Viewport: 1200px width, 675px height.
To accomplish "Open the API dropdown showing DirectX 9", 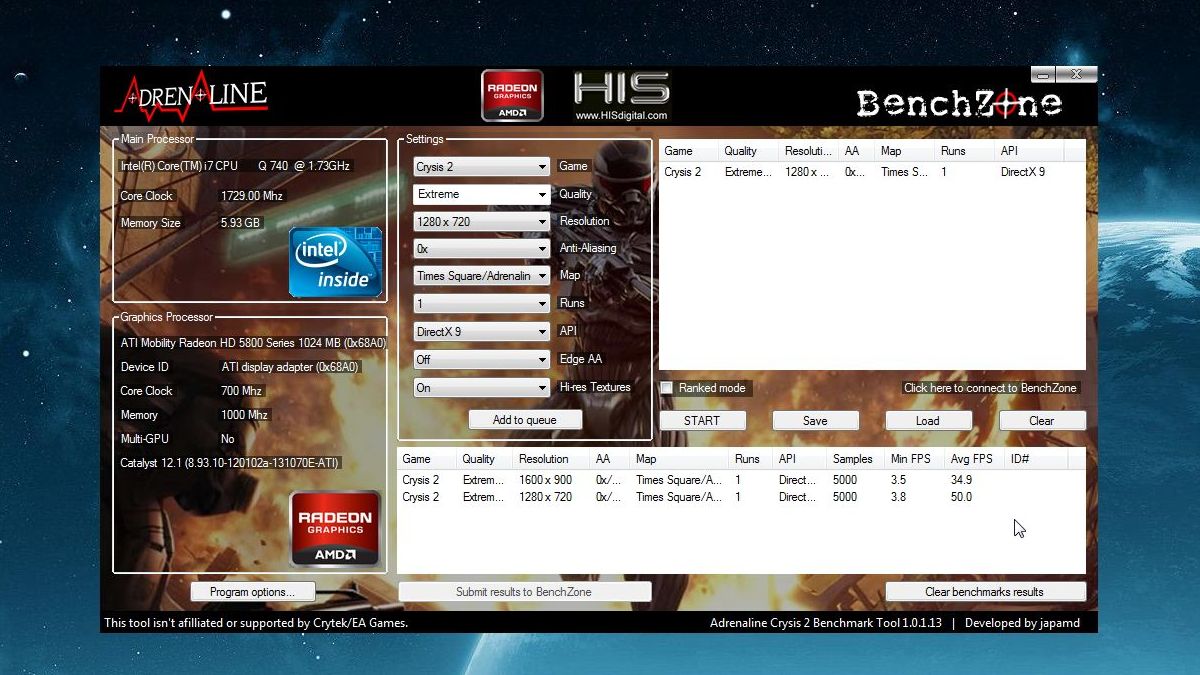I will pos(482,332).
